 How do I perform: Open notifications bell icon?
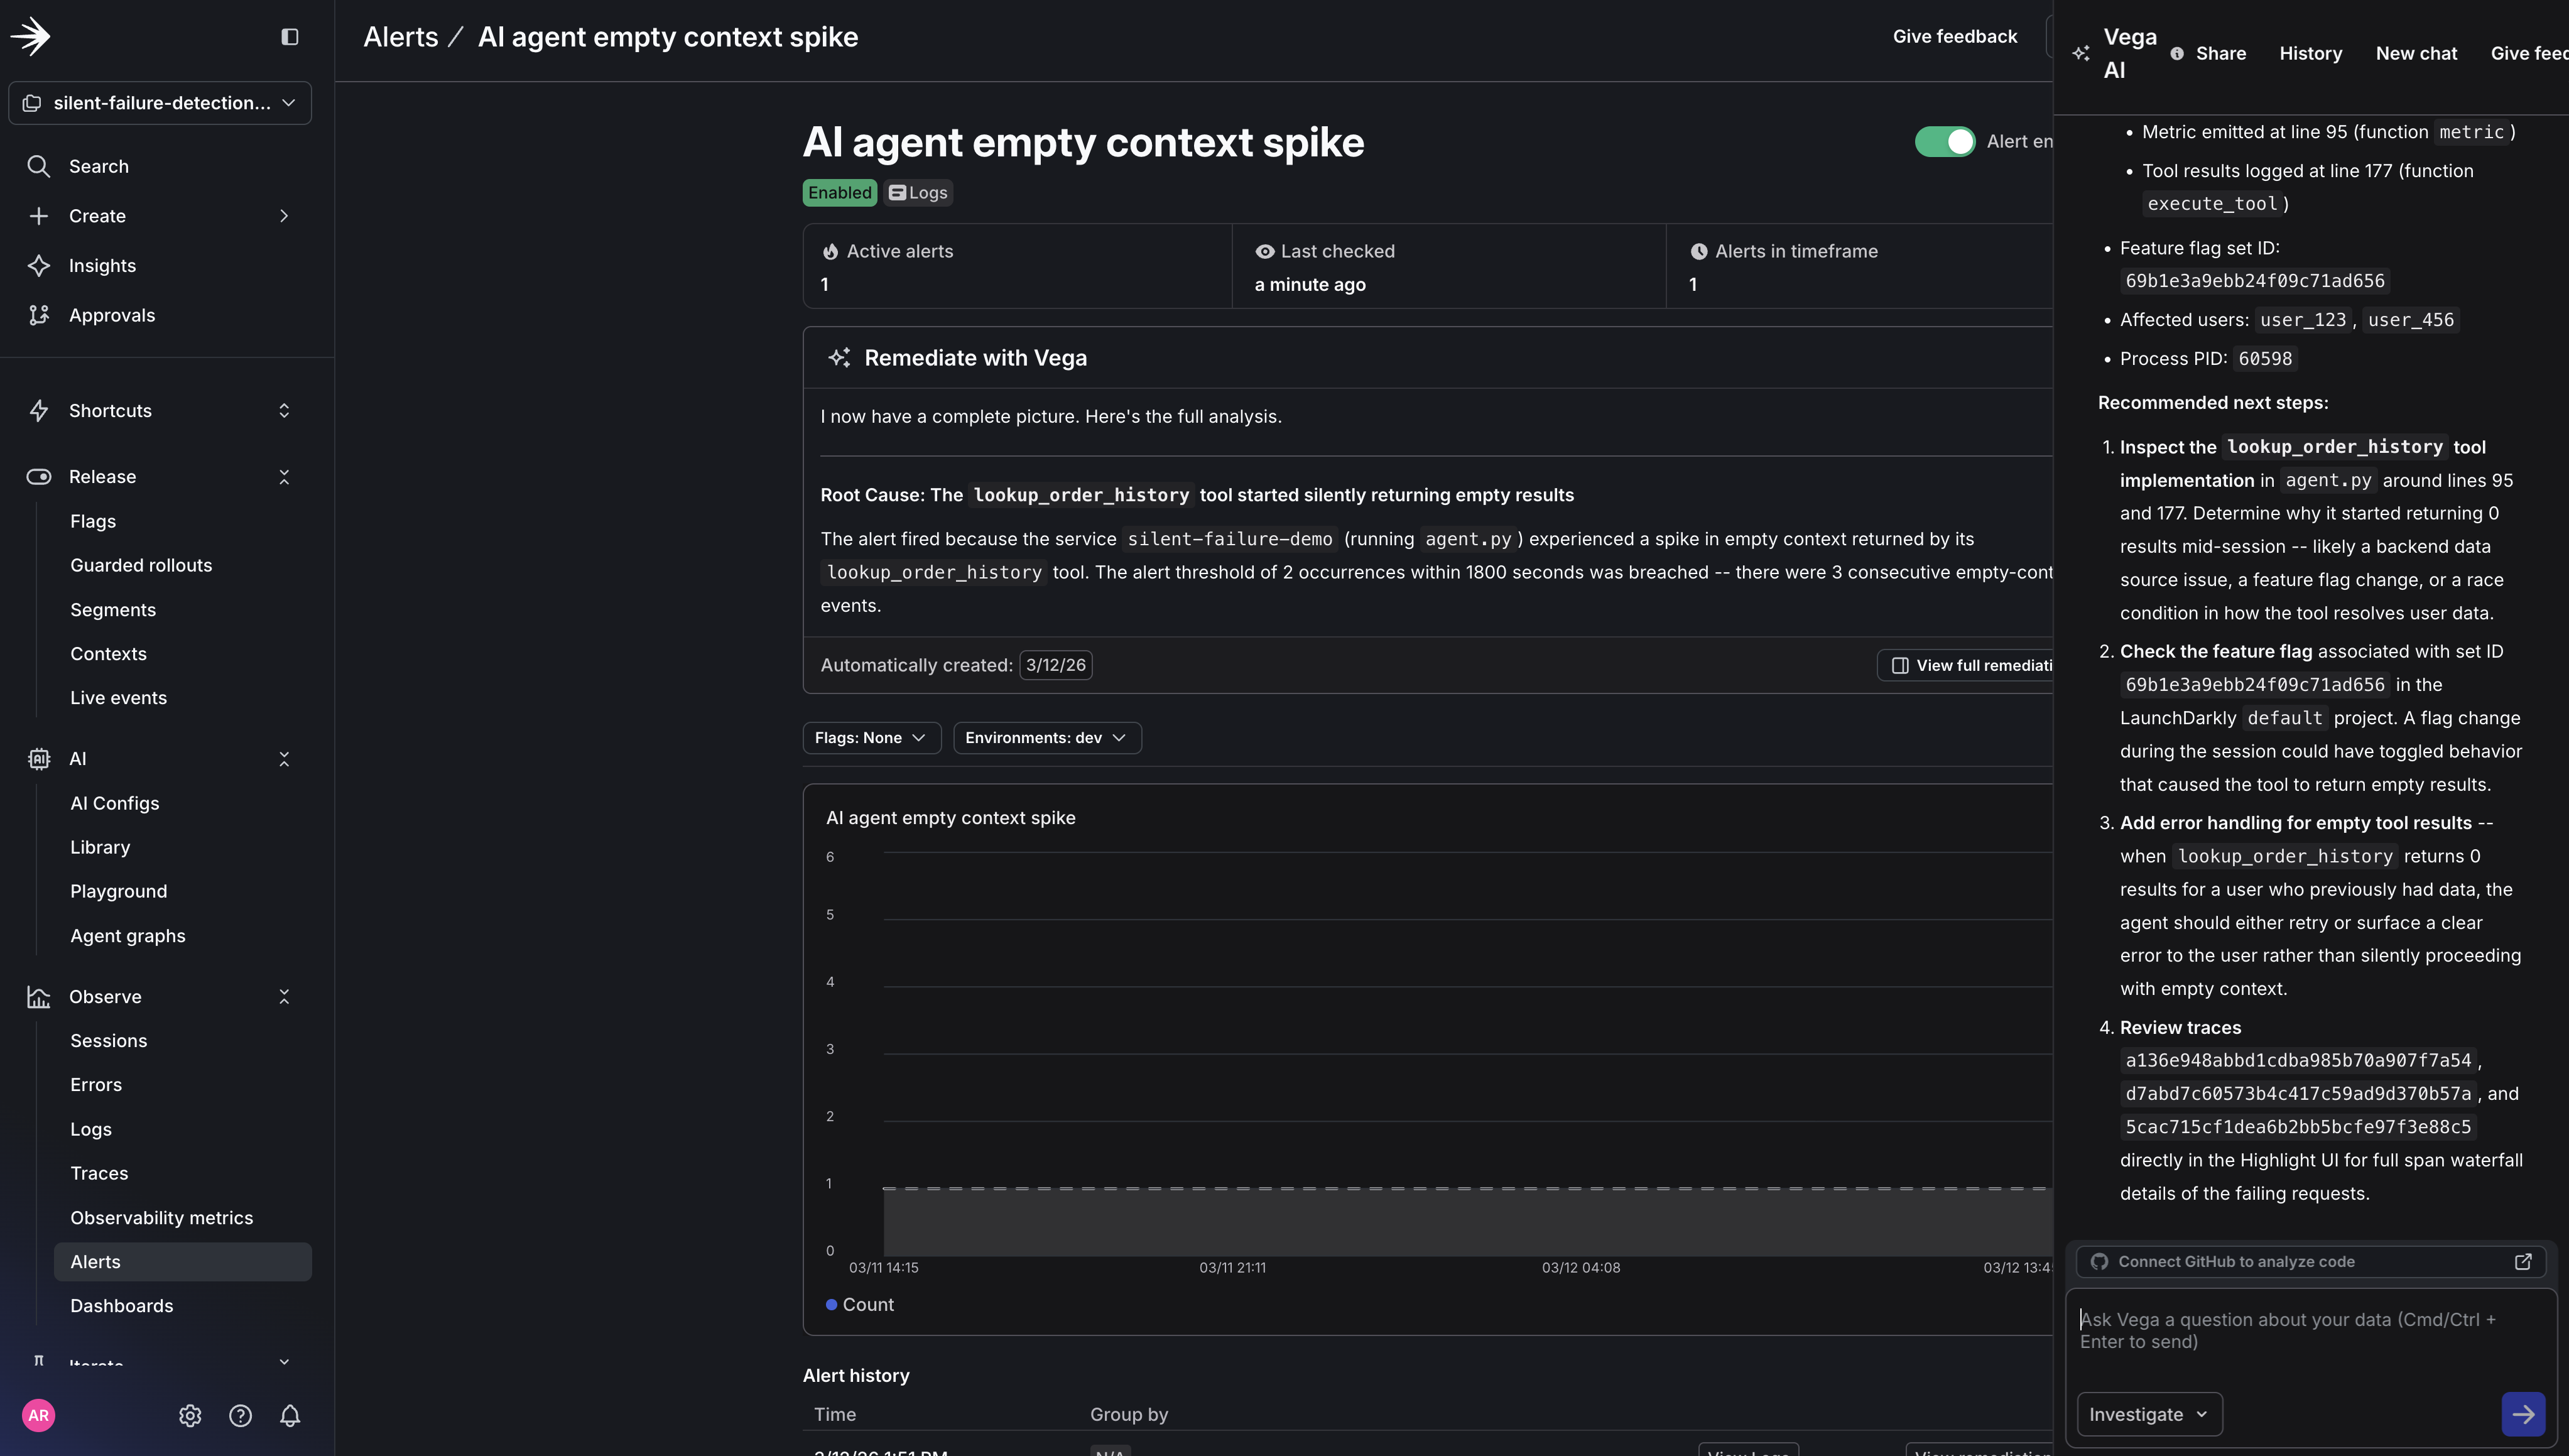[290, 1416]
